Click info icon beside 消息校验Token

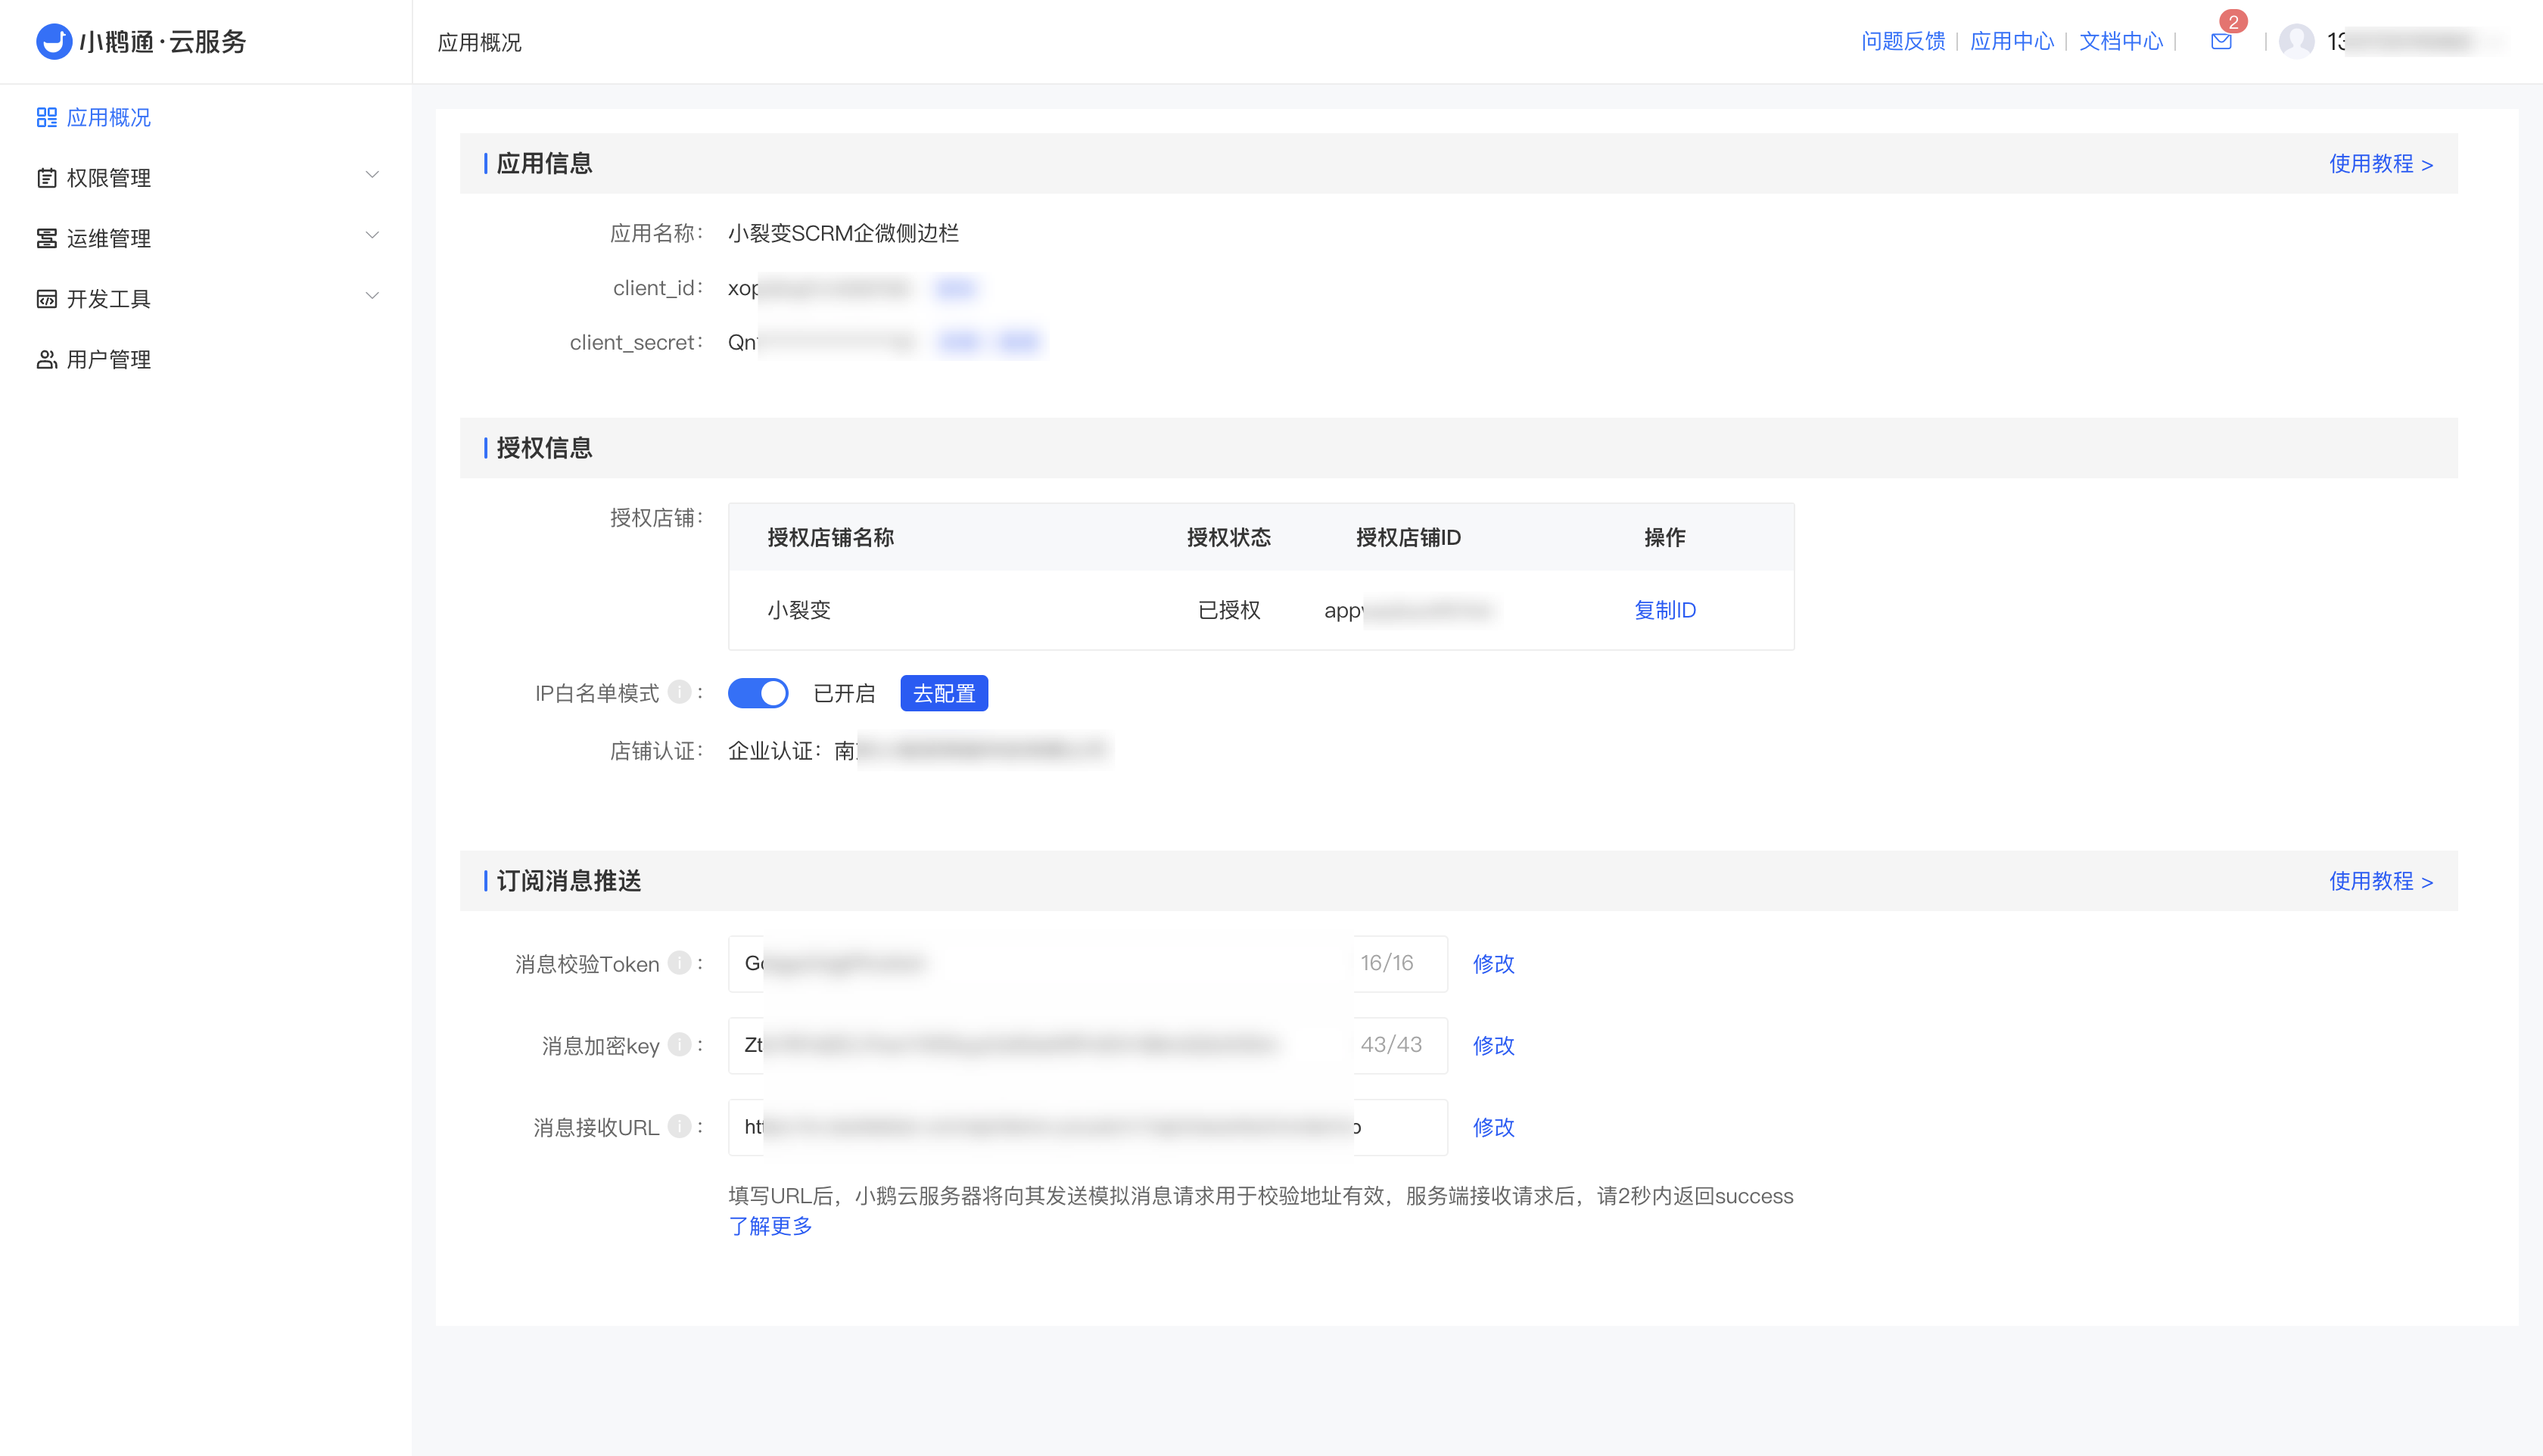pyautogui.click(x=680, y=962)
